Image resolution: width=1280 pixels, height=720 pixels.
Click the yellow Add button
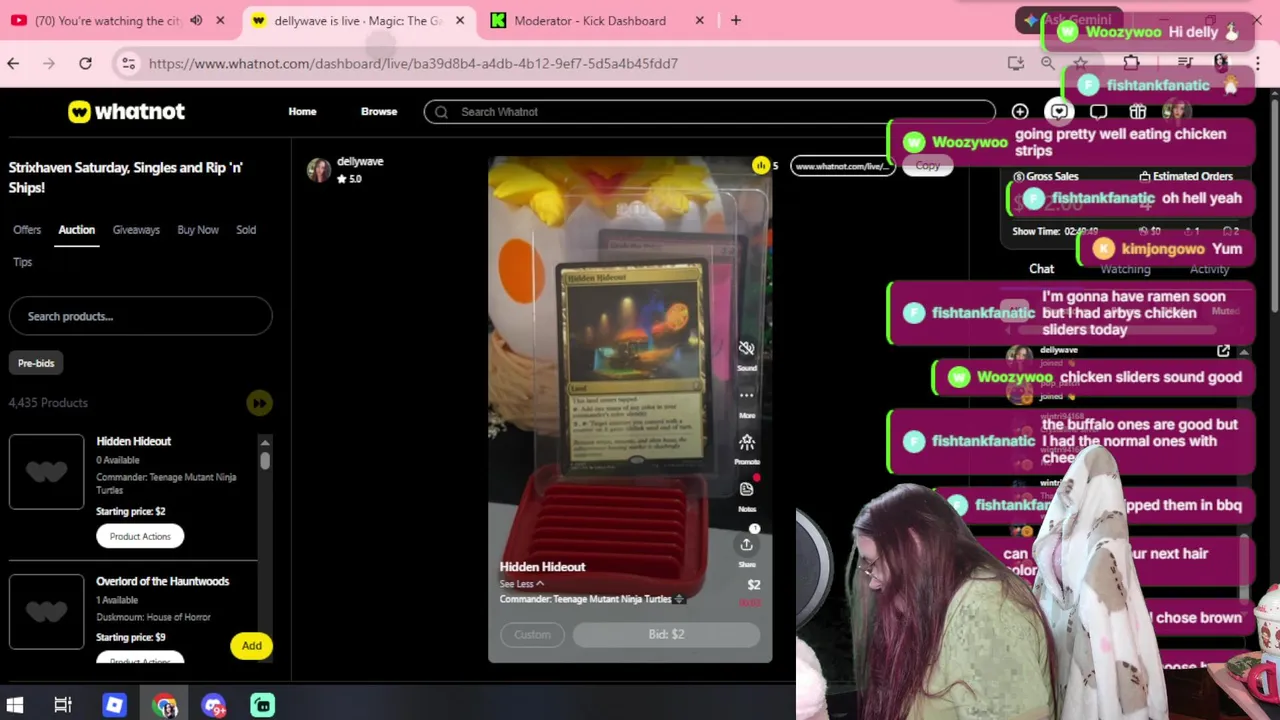coord(251,646)
